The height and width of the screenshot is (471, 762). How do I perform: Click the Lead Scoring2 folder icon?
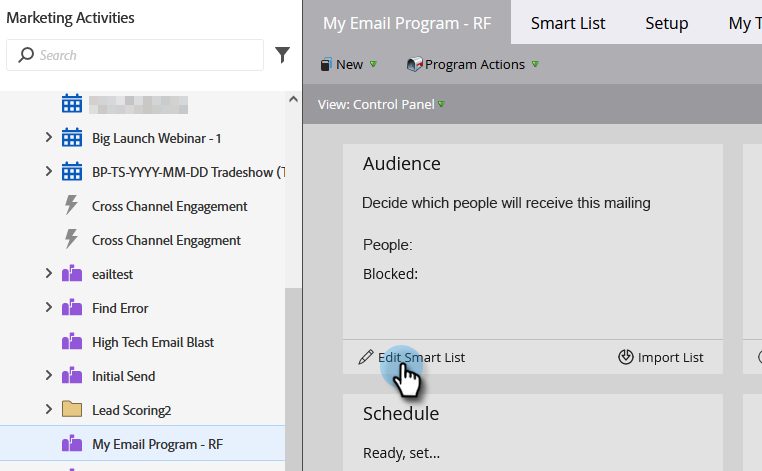click(x=71, y=410)
